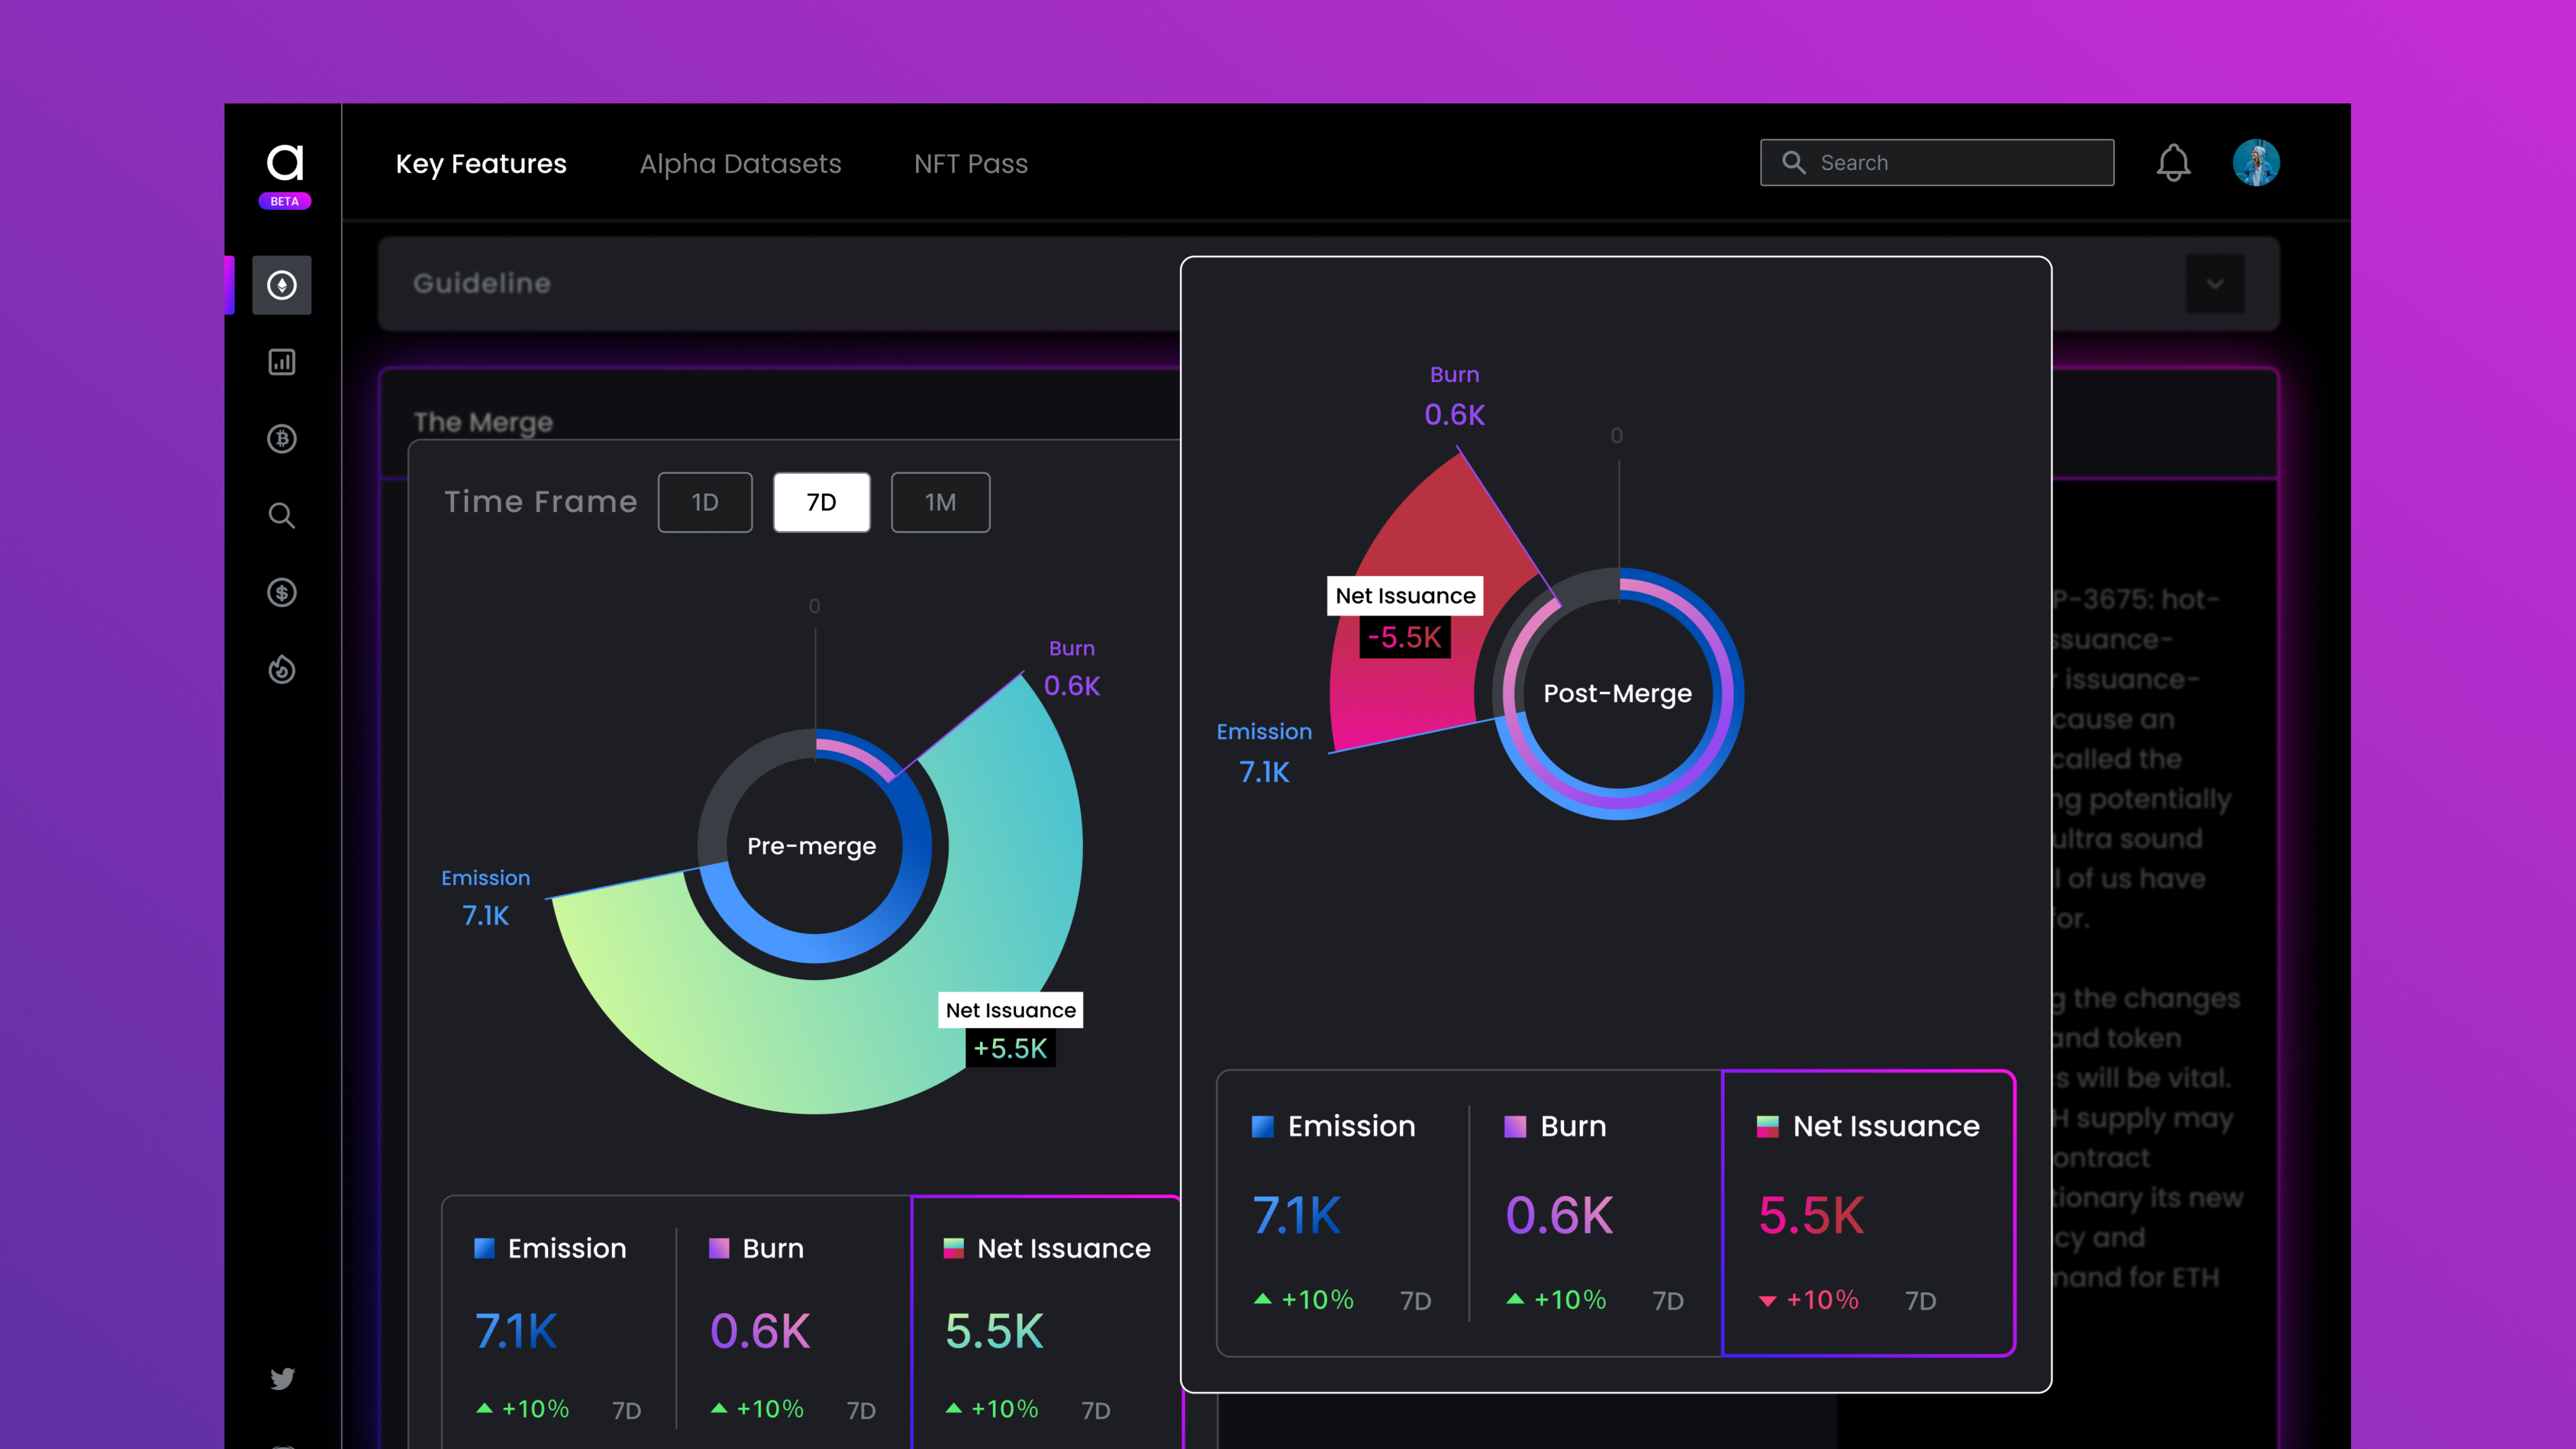
Task: Click the Post-Merge Net Issuance card
Action: tap(1867, 1212)
